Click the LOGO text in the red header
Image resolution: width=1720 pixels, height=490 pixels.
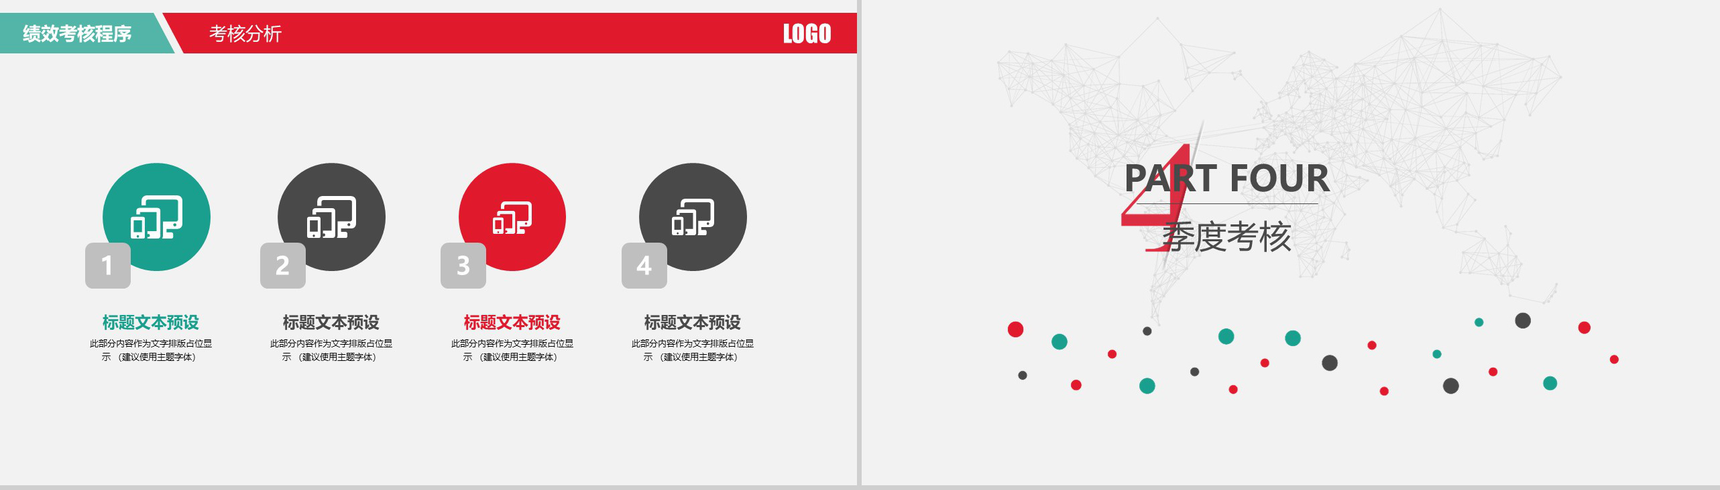click(x=806, y=34)
